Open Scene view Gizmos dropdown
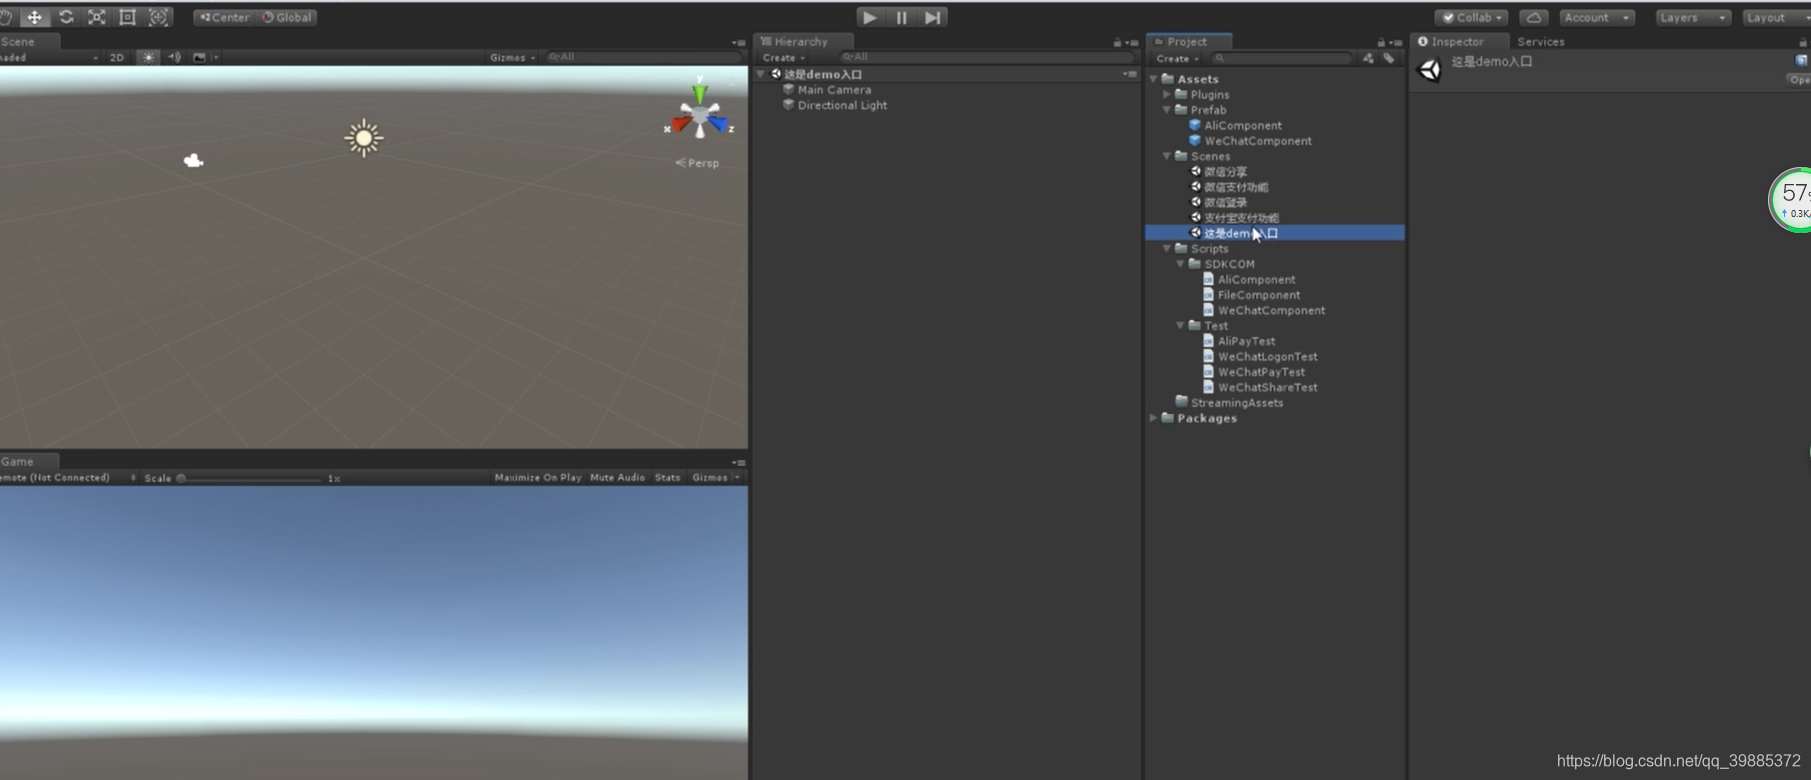Viewport: 1811px width, 780px height. (512, 57)
